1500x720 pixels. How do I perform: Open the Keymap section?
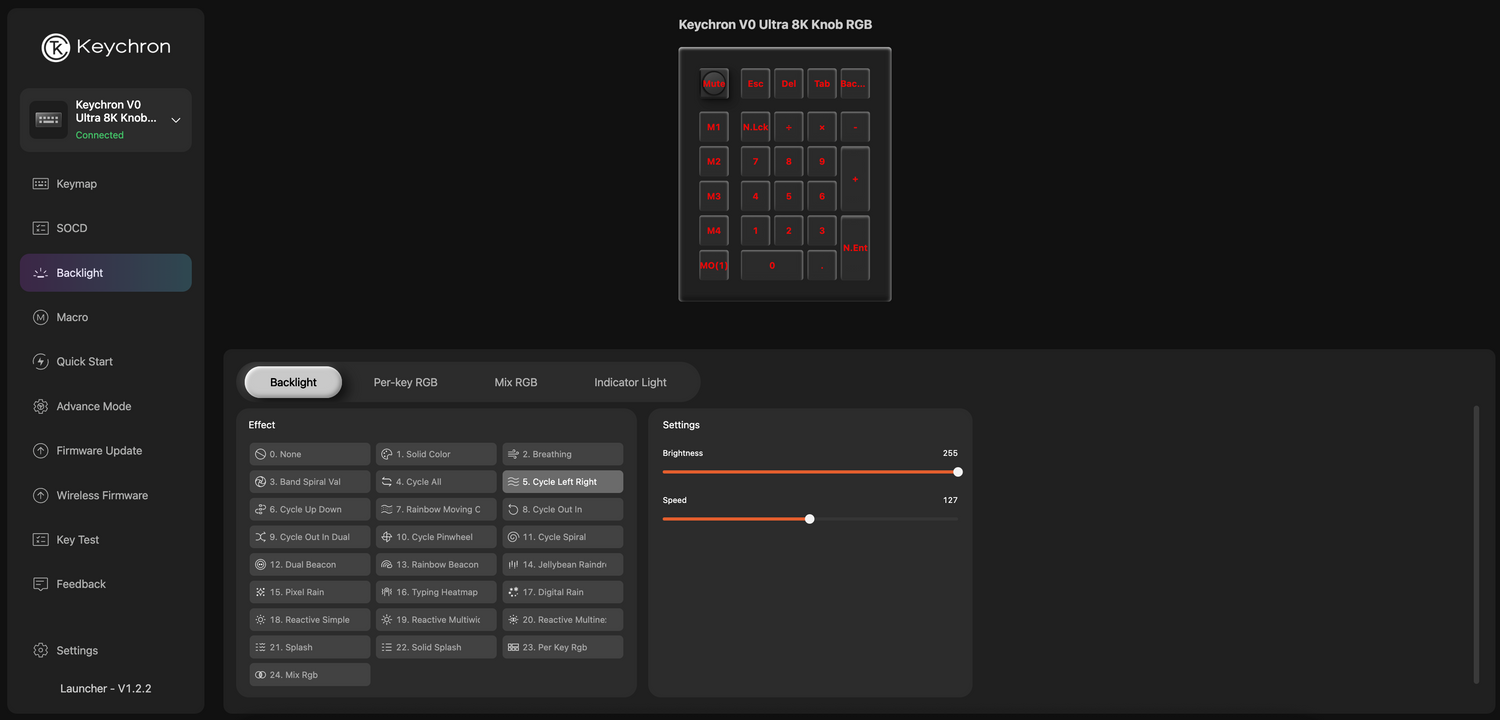coord(75,183)
